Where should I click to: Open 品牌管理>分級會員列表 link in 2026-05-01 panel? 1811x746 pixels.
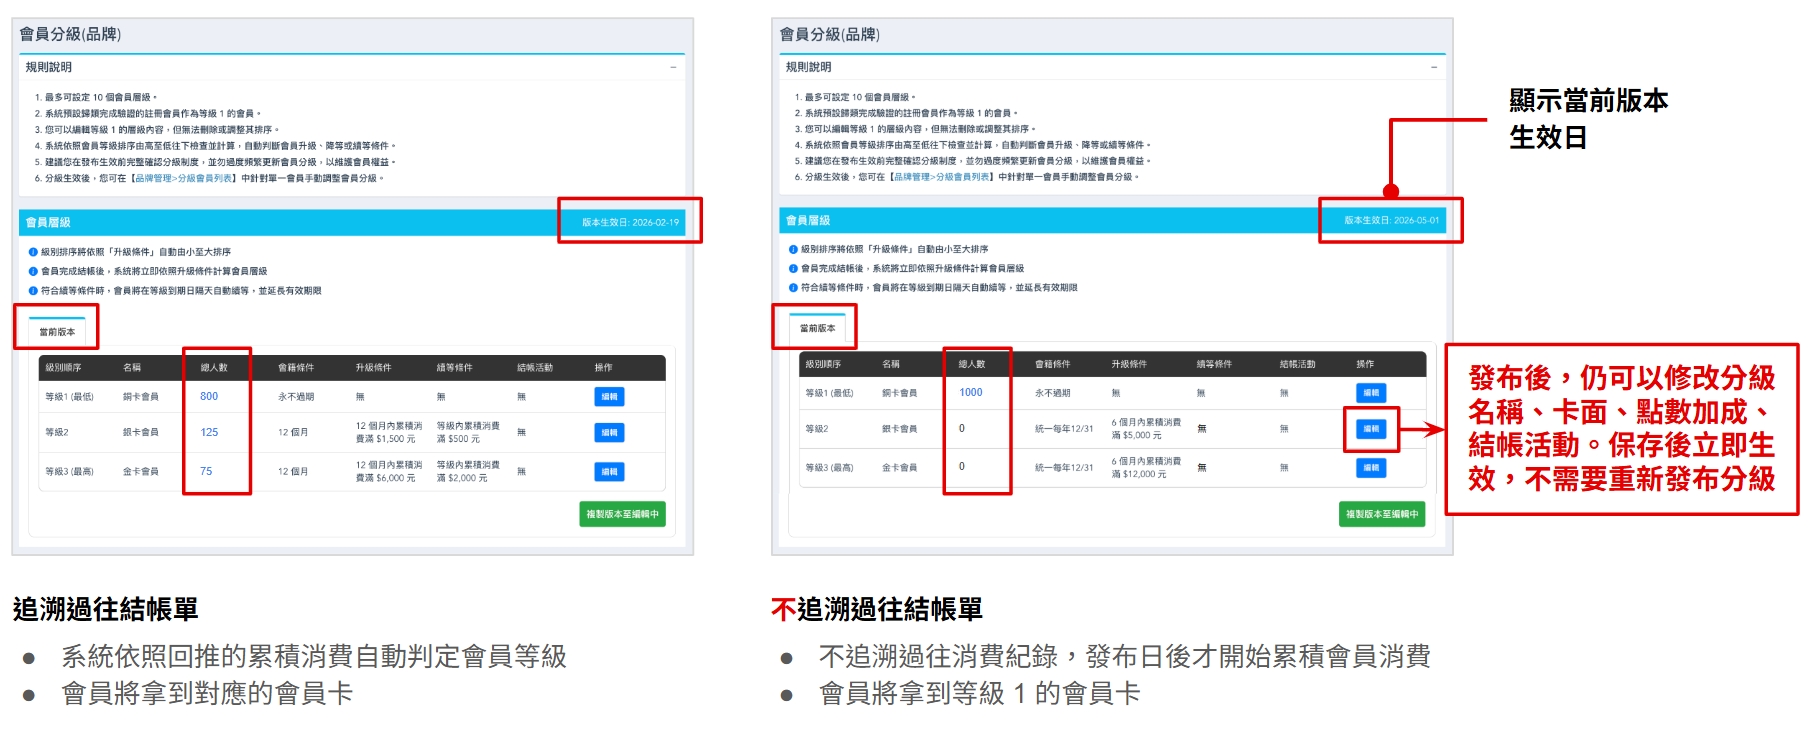(942, 177)
